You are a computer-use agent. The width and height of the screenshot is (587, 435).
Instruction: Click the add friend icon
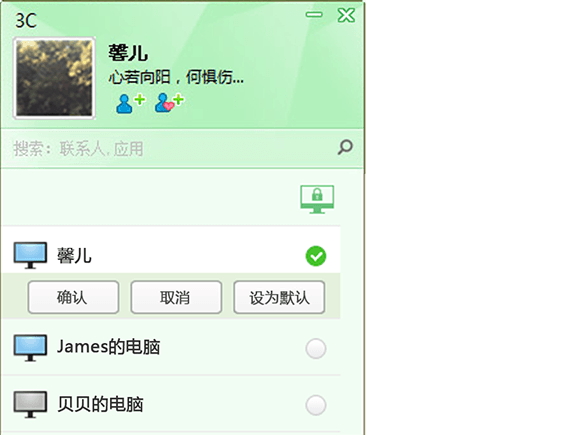[130, 103]
